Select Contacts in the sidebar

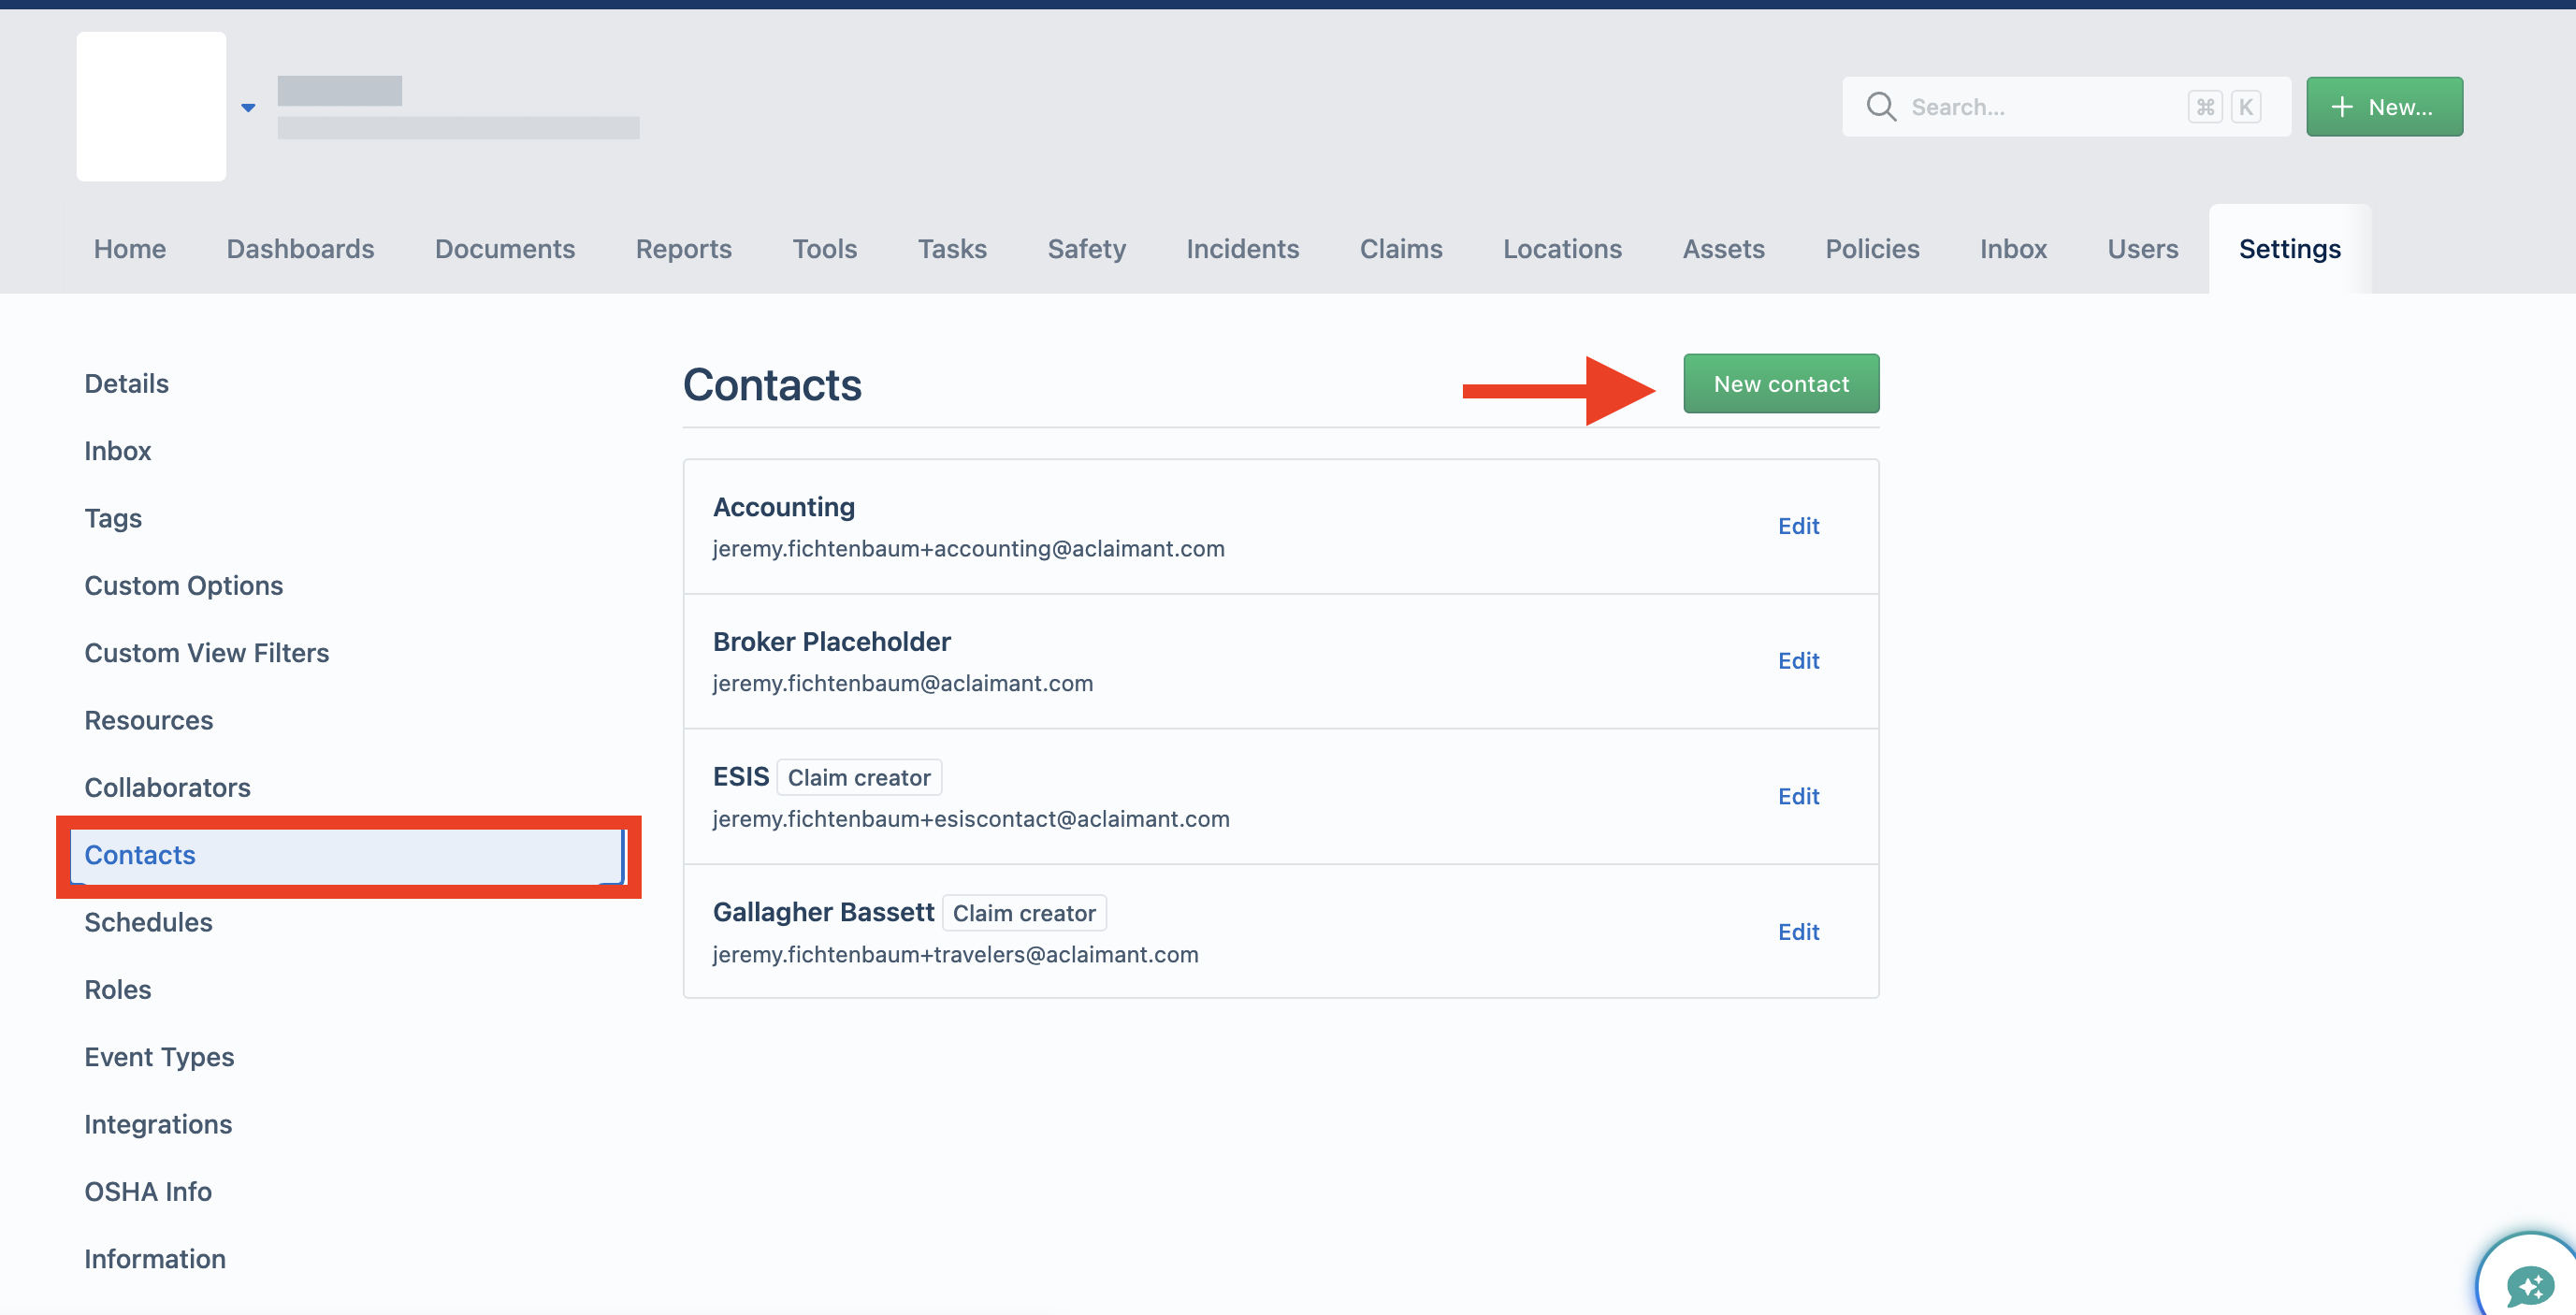coord(348,856)
